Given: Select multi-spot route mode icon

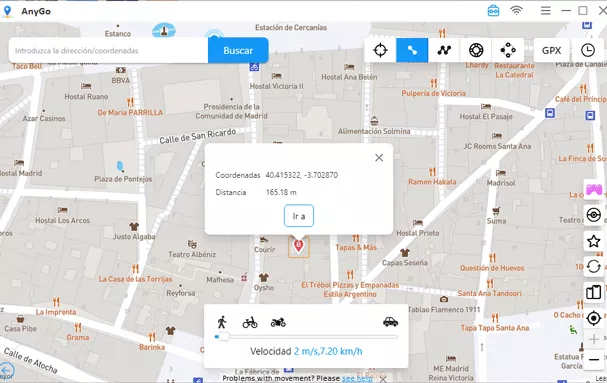Looking at the screenshot, I should point(444,50).
